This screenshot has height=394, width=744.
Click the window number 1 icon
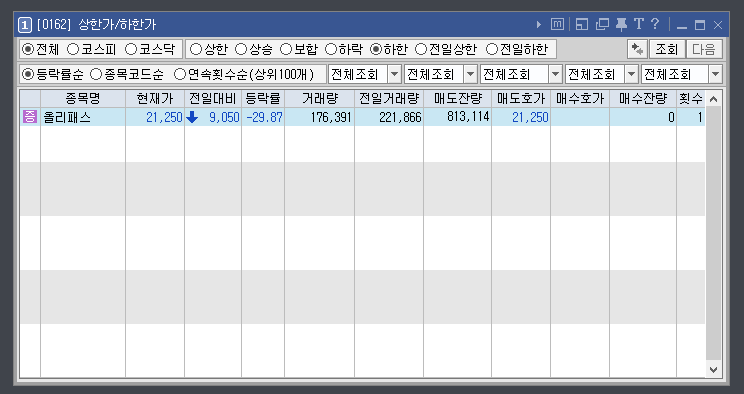[25, 25]
